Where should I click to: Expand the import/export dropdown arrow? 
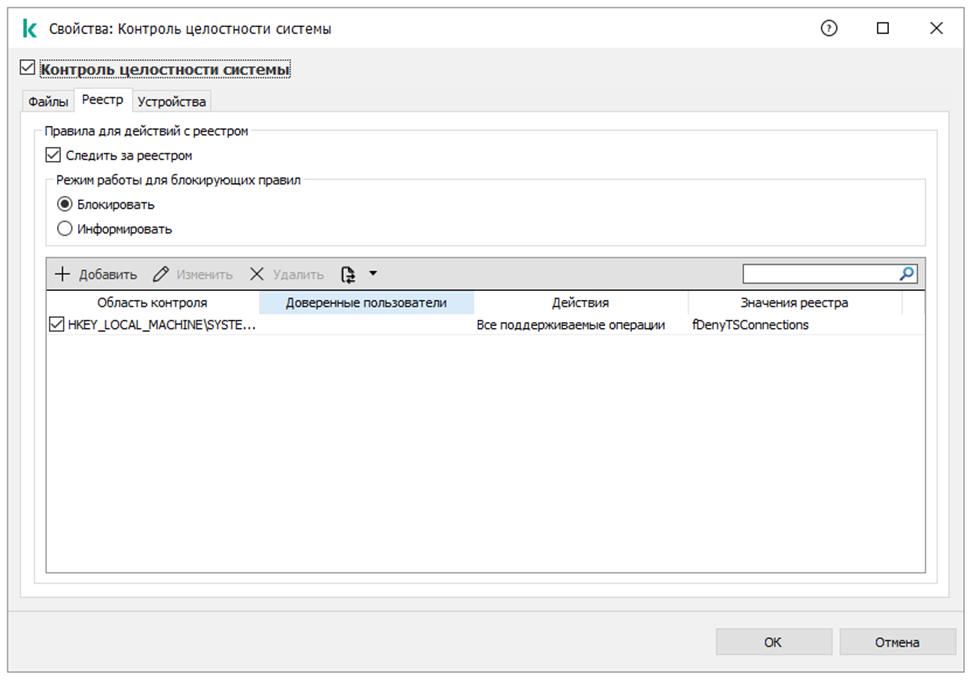[373, 273]
